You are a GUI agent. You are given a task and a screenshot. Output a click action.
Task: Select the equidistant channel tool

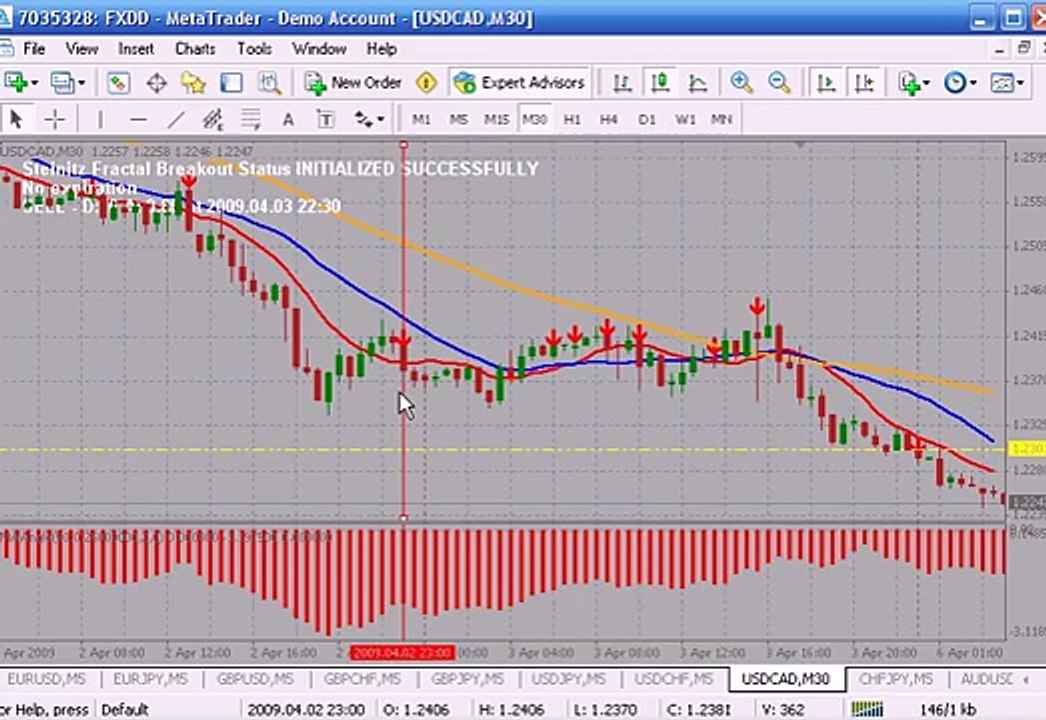coord(213,119)
